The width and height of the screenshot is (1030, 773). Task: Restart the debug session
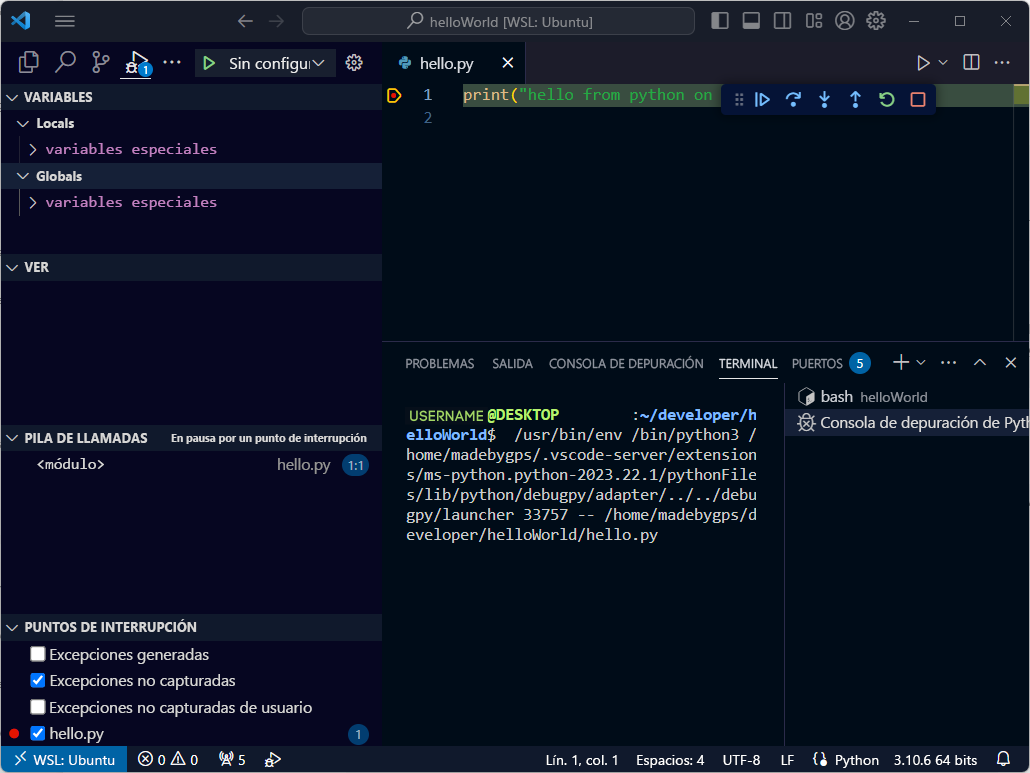tap(887, 100)
